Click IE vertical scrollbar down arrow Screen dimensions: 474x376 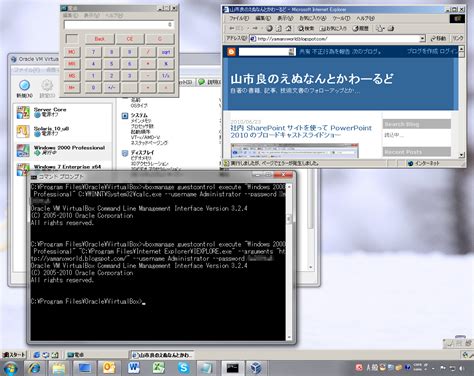click(462, 155)
